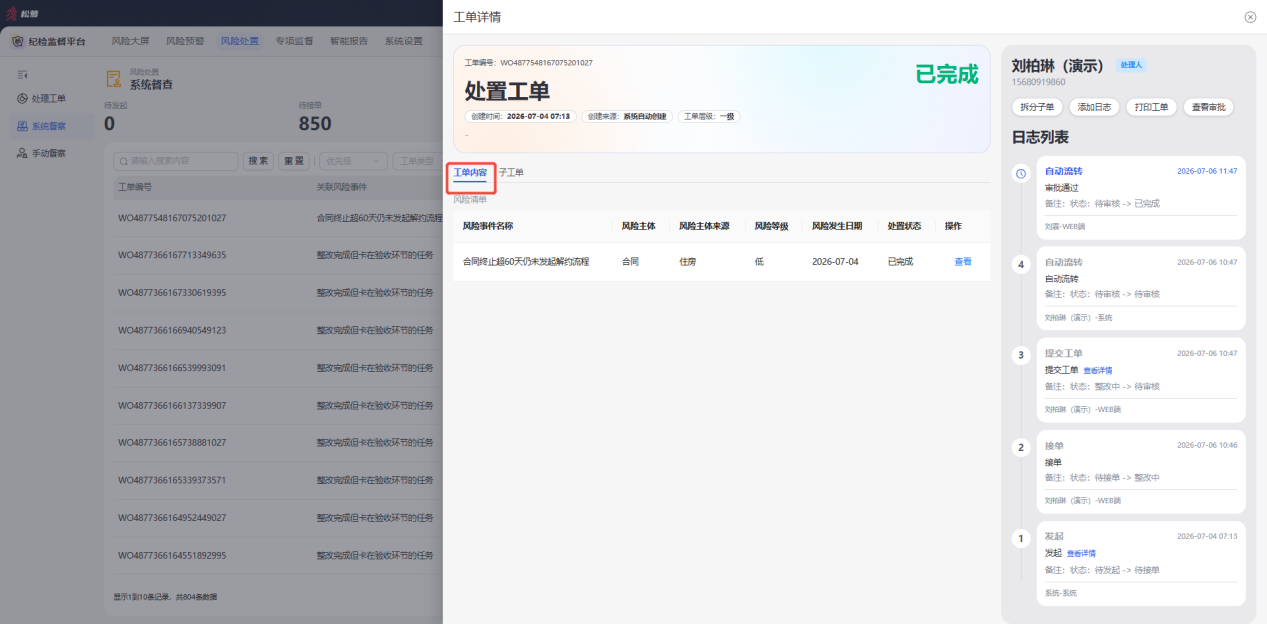Open the 优先级 dropdown filter

pyautogui.click(x=353, y=161)
